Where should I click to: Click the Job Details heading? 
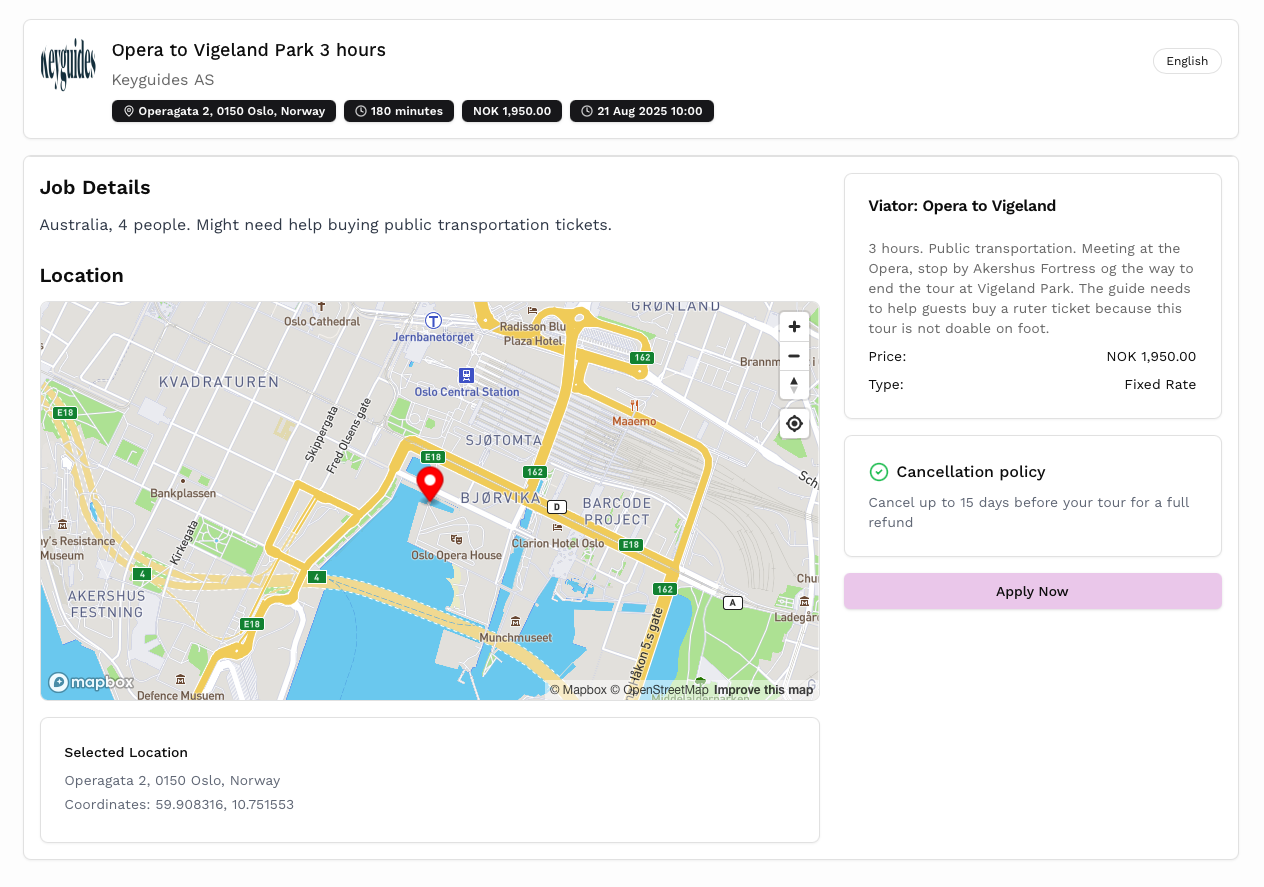tap(95, 188)
